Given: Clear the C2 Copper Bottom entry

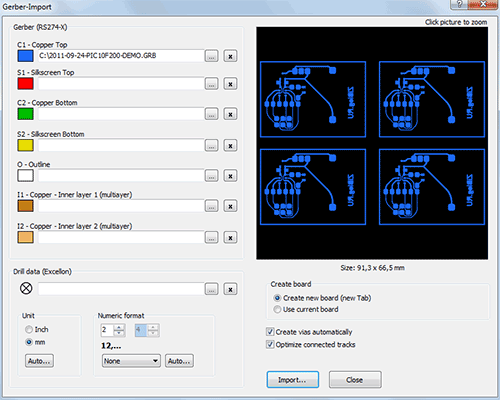Looking at the screenshot, I should coord(230,114).
